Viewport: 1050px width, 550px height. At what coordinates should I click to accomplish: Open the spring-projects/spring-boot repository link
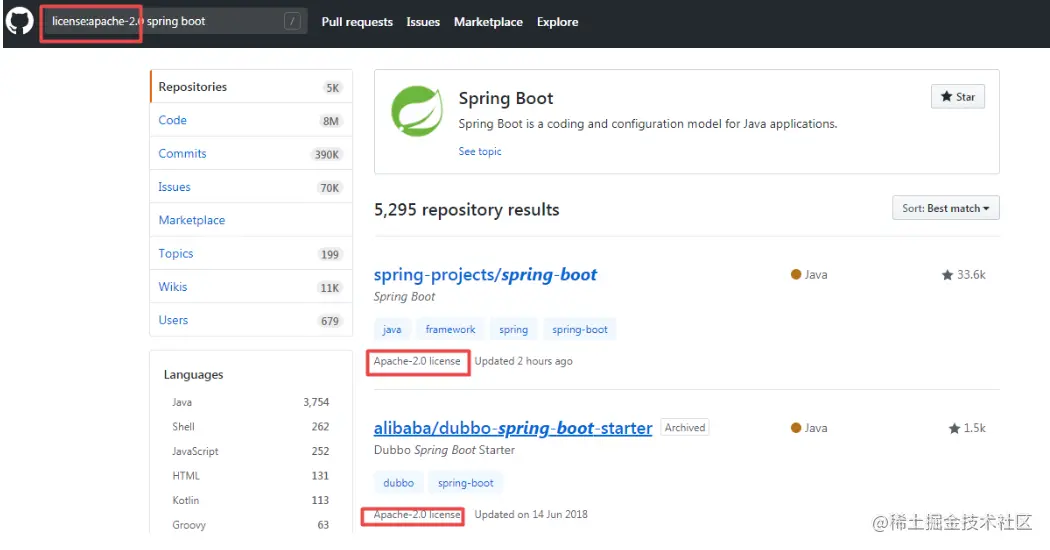pyautogui.click(x=485, y=275)
